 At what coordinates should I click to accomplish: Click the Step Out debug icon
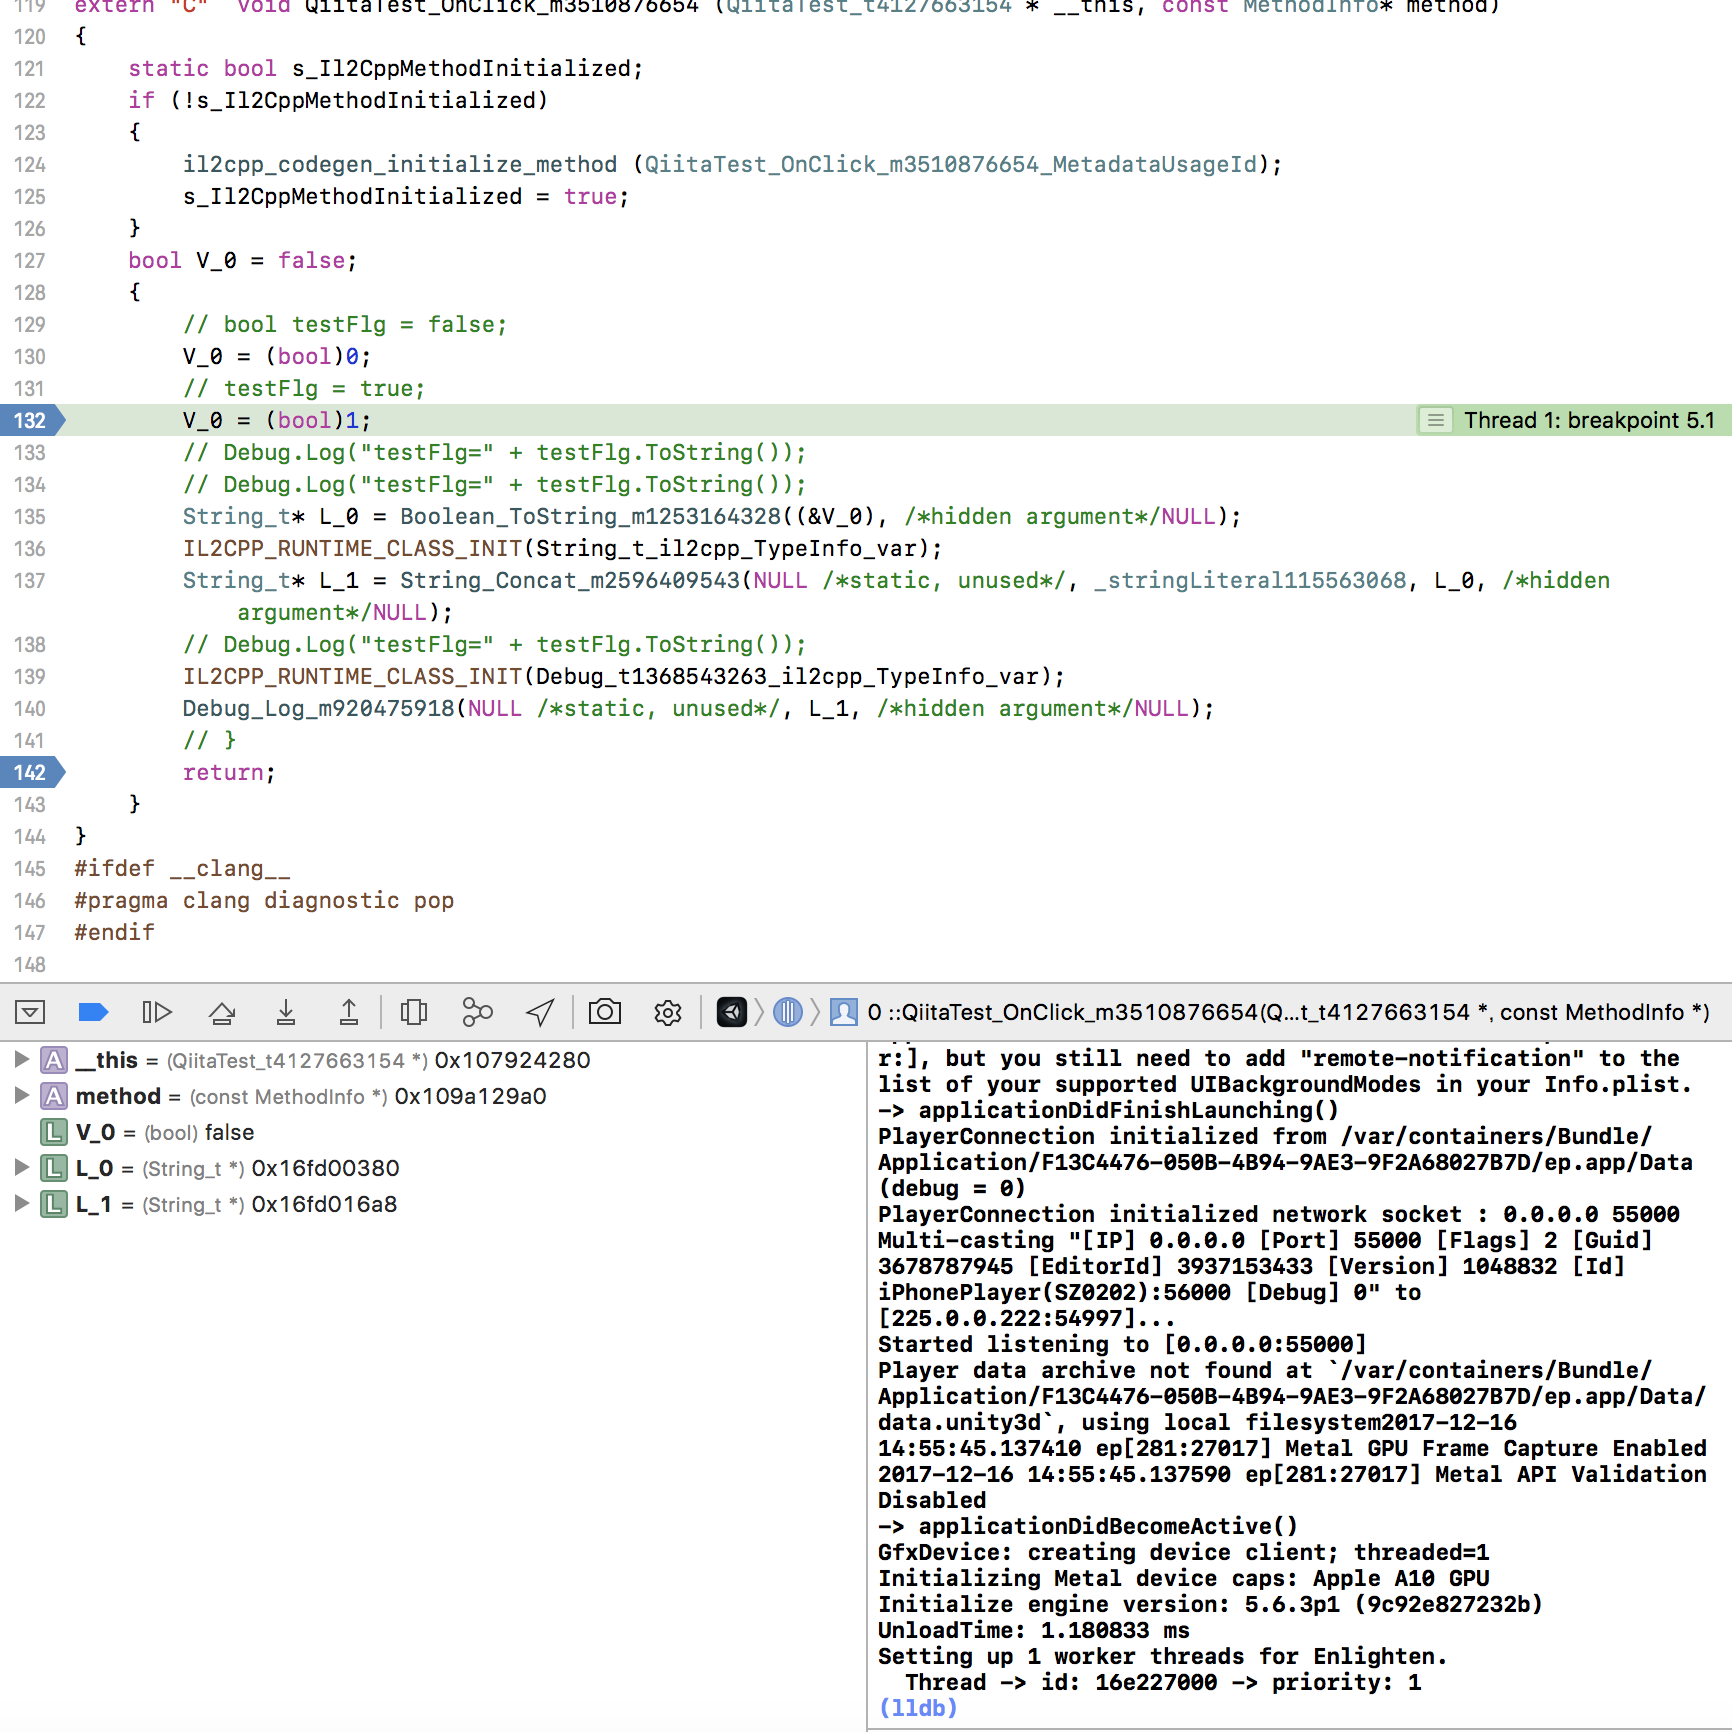349,1013
